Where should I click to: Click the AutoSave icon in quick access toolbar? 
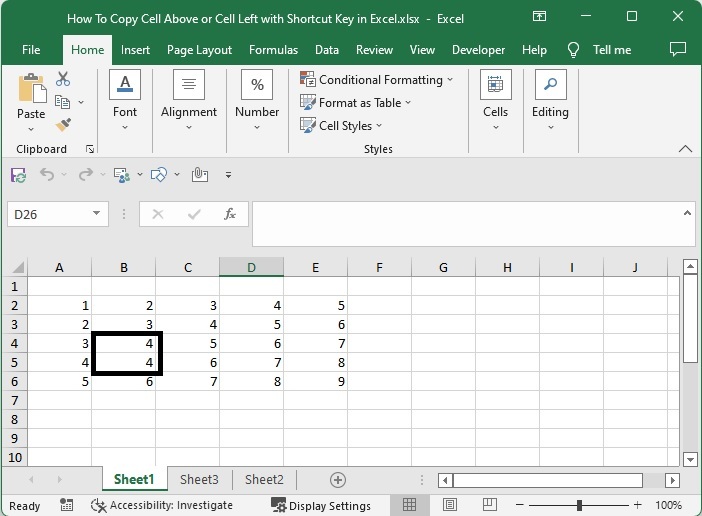click(x=18, y=175)
